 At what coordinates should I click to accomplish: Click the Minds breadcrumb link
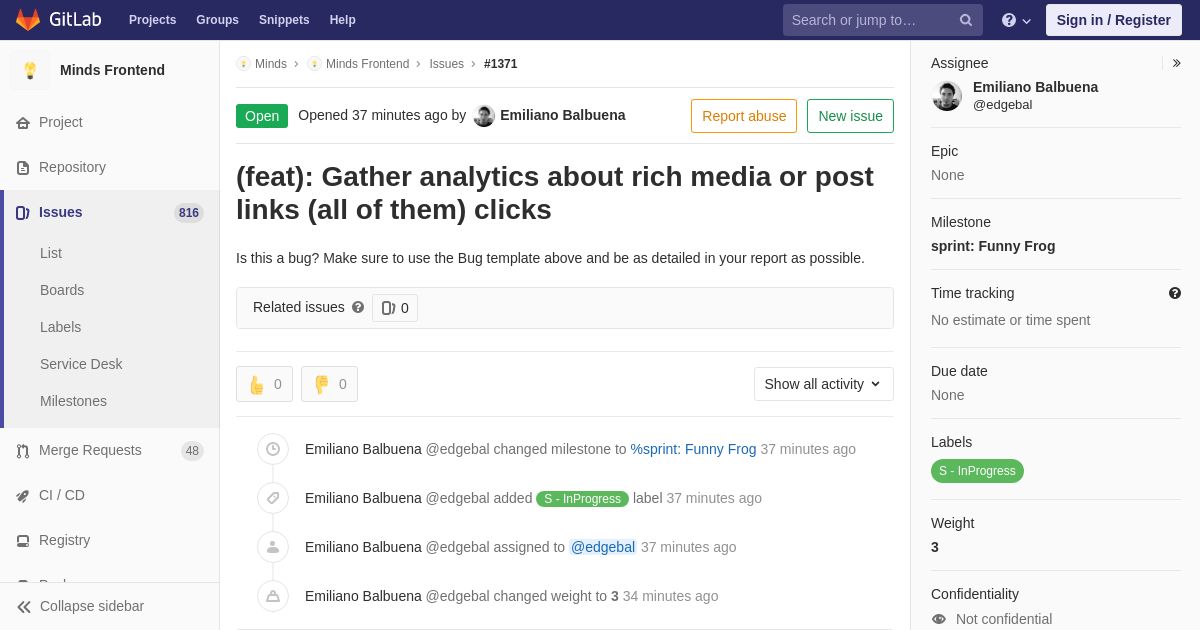click(x=271, y=64)
